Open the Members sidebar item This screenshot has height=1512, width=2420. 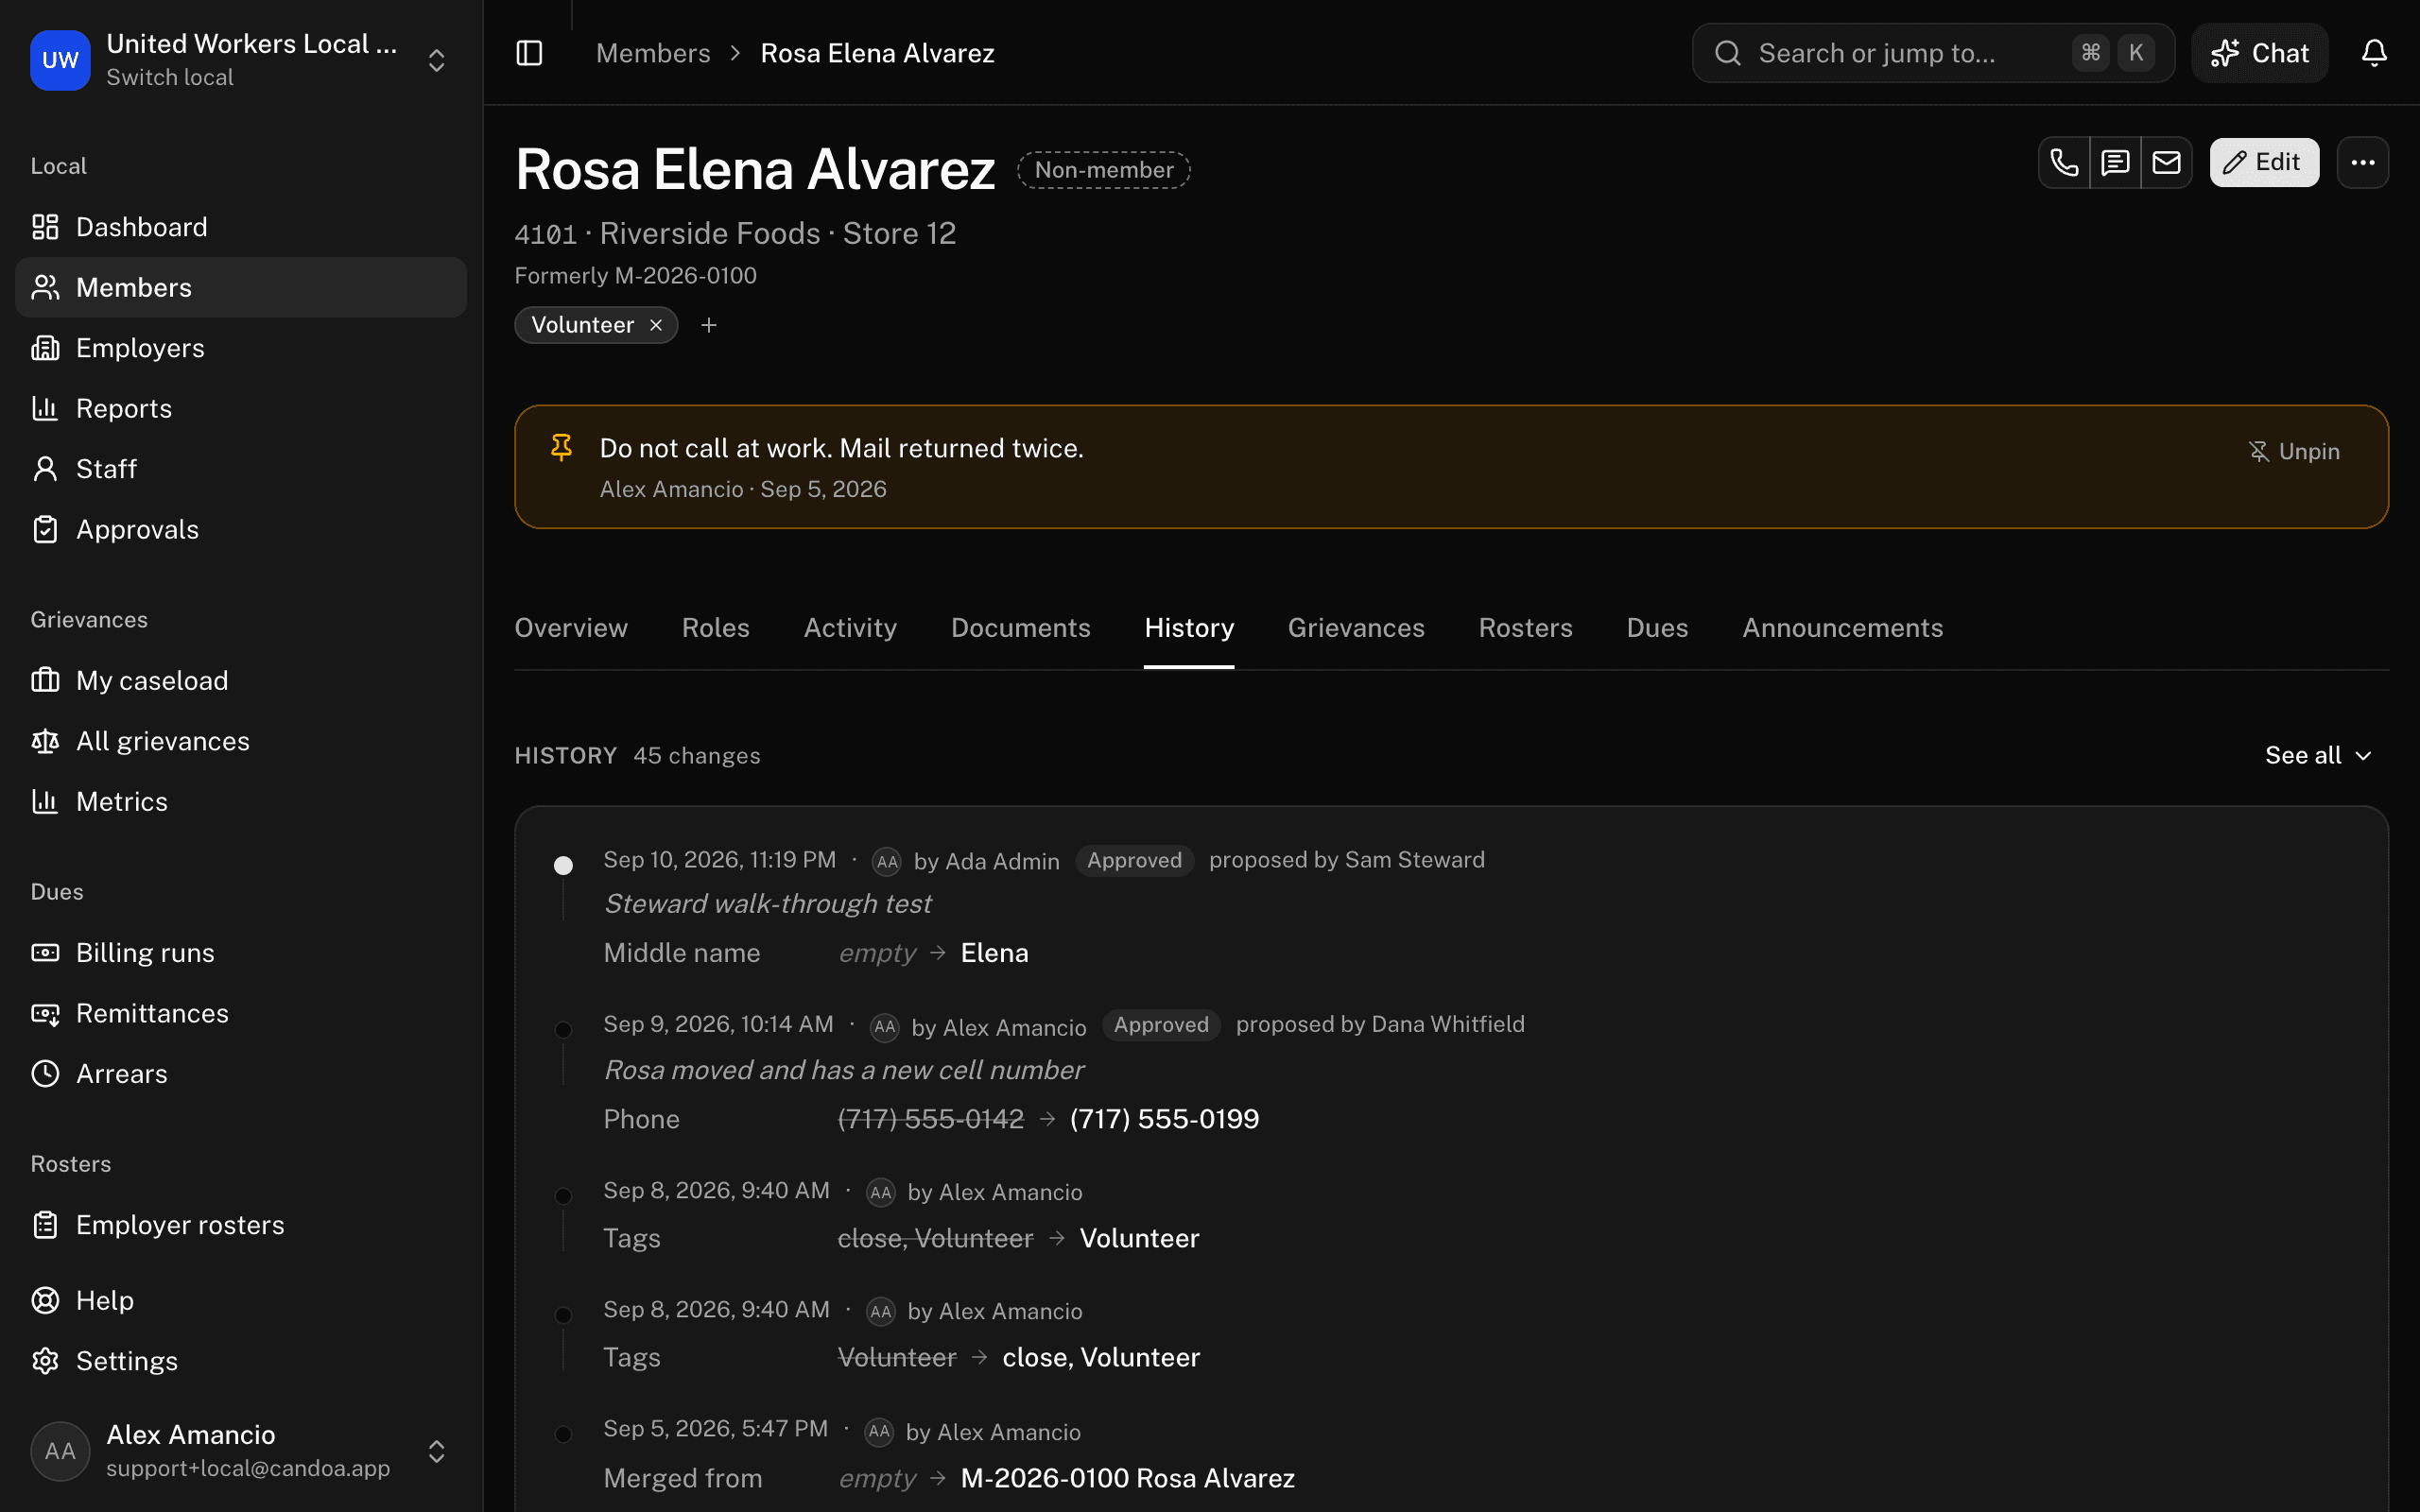coord(241,287)
